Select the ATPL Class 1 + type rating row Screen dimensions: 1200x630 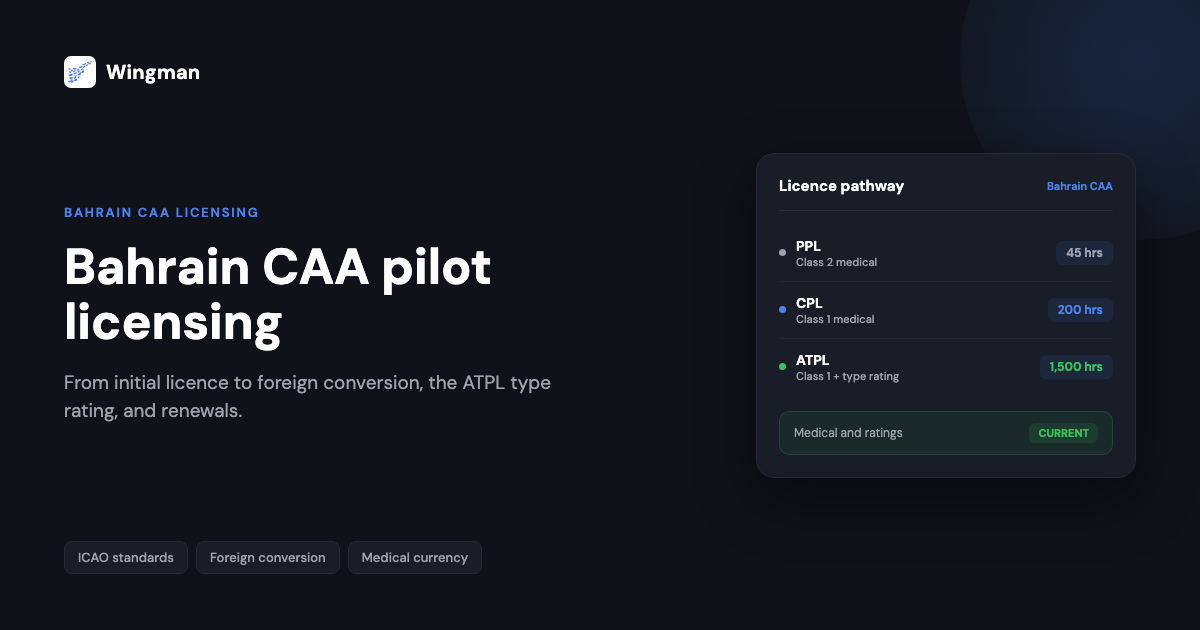pyautogui.click(x=946, y=367)
